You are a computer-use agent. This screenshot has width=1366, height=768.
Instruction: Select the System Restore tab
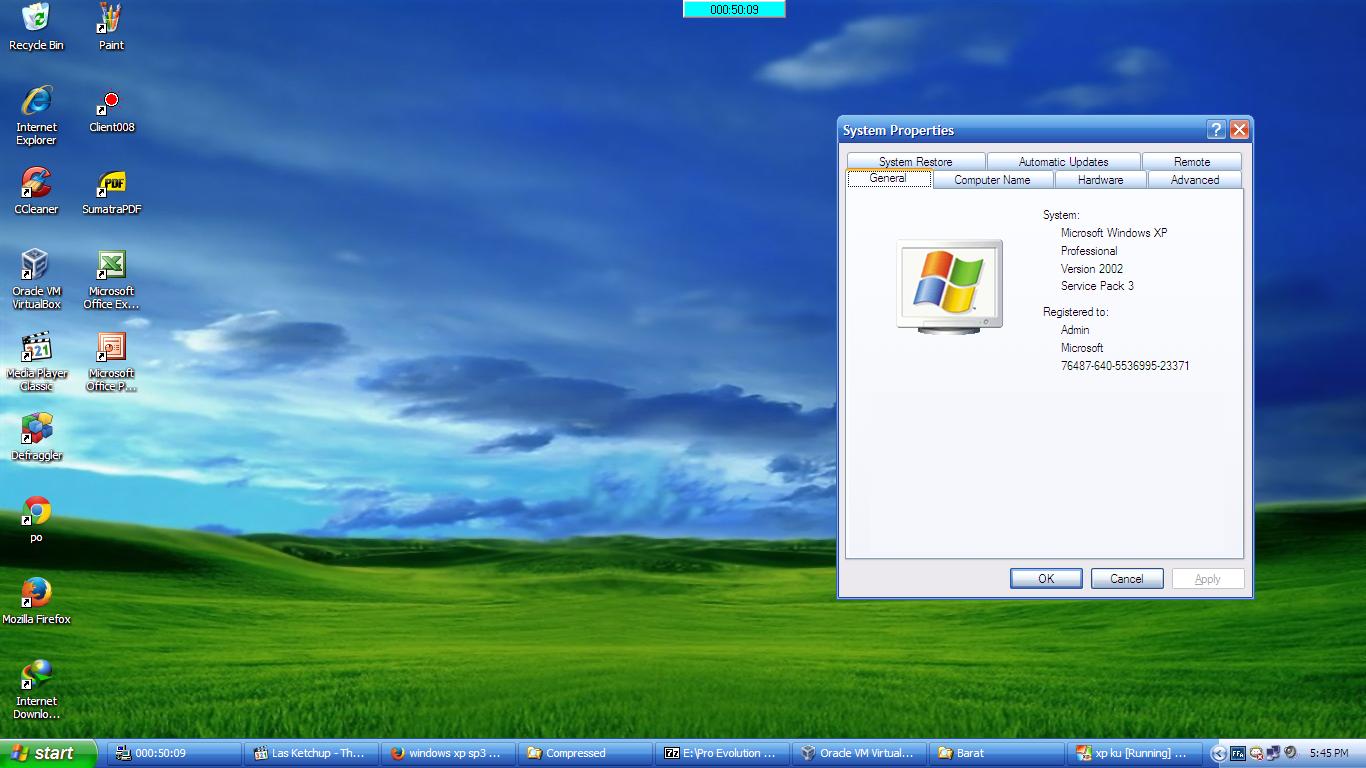pyautogui.click(x=915, y=160)
